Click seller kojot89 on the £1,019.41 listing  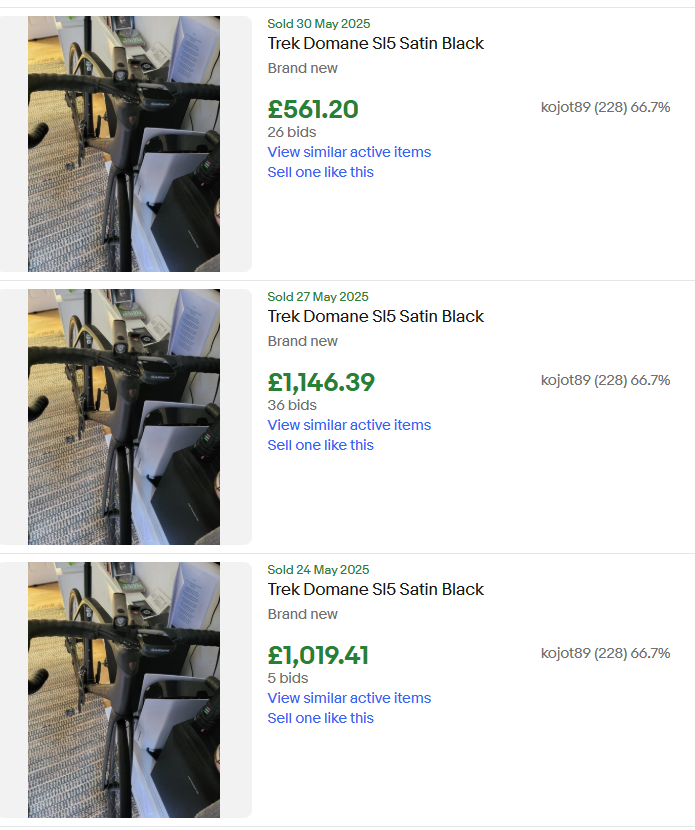click(x=566, y=653)
